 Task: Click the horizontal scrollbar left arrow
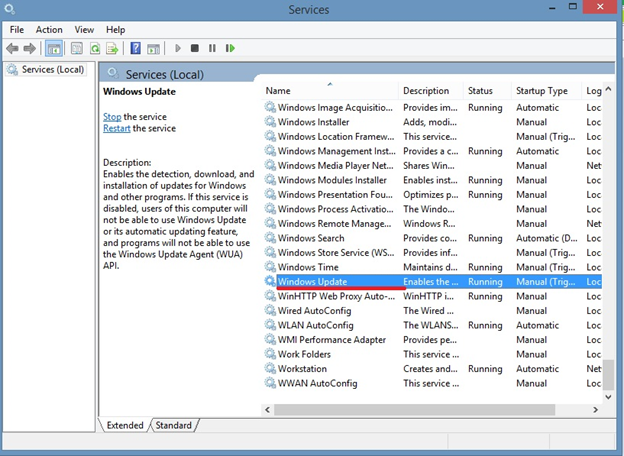[267, 410]
